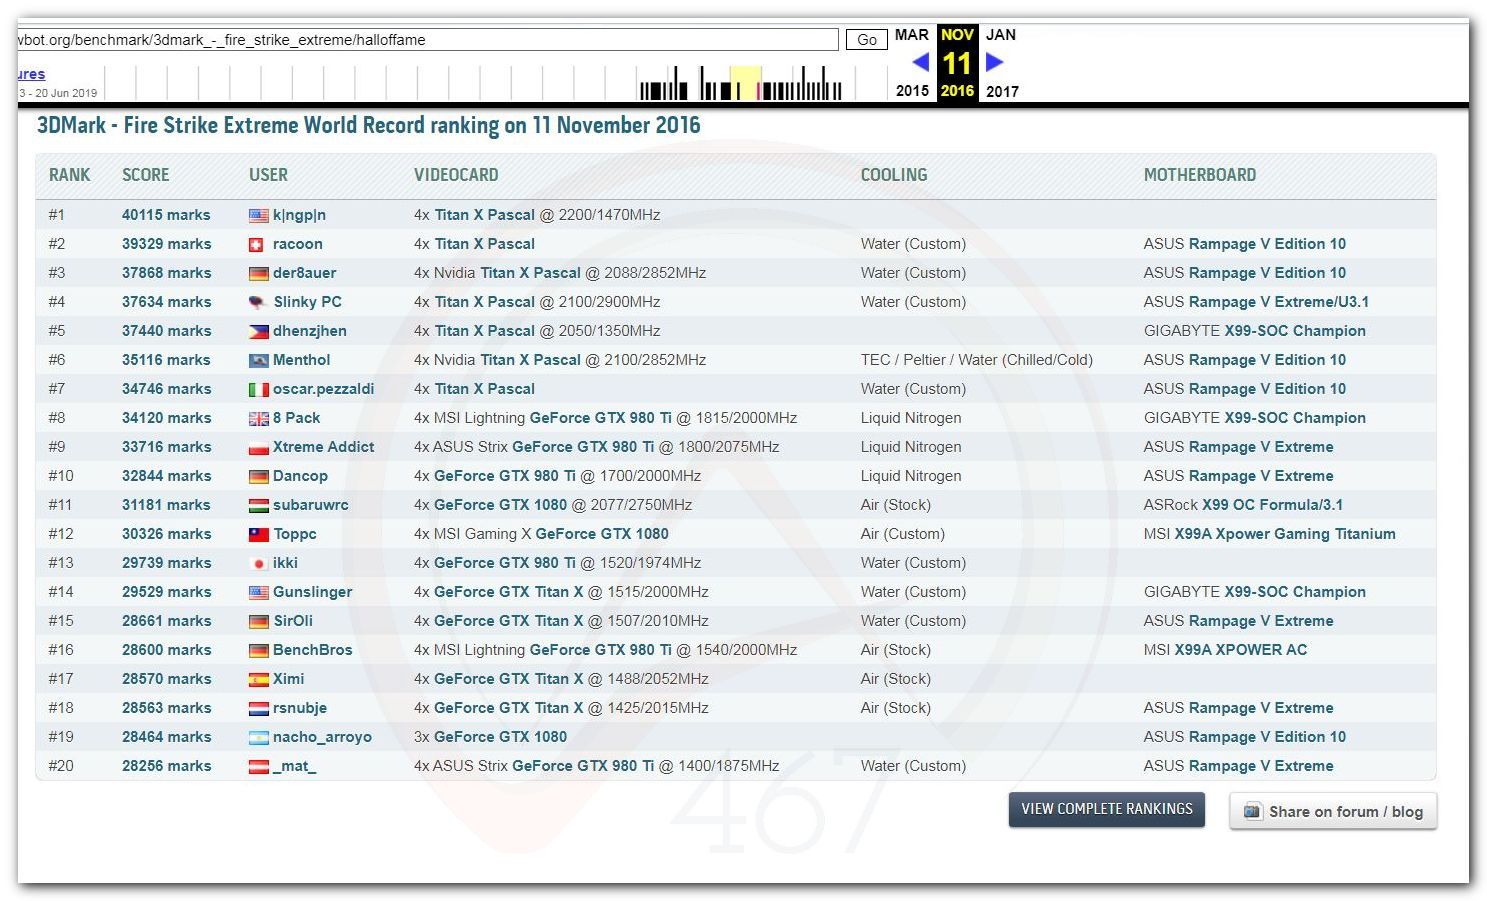Click the Polish flag next to Xtreme Addict
1487x901 pixels.
(259, 447)
